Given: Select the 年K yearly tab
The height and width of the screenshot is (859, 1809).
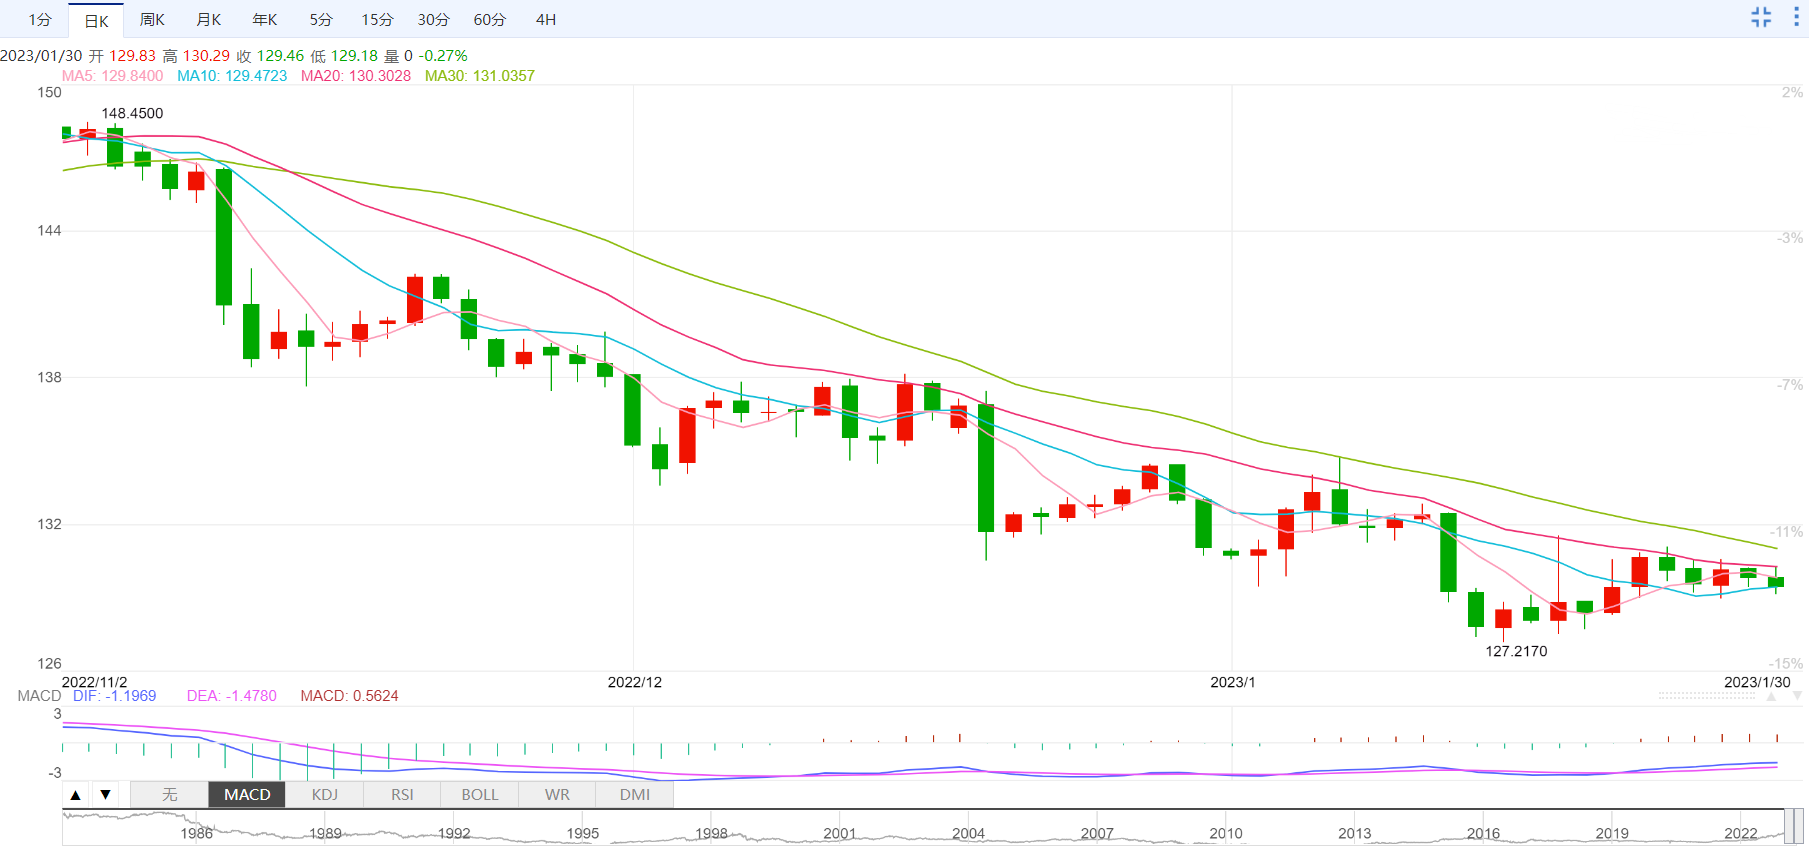Looking at the screenshot, I should 264,20.
